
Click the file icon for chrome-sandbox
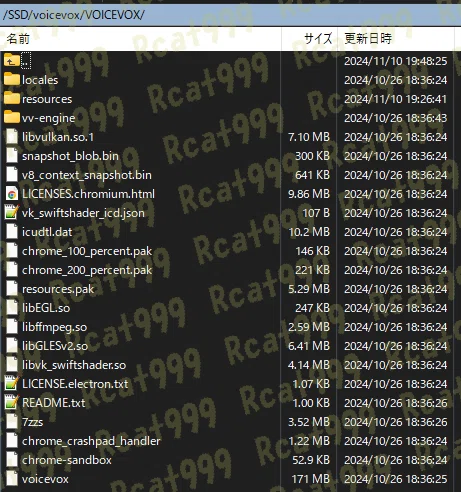[12, 460]
